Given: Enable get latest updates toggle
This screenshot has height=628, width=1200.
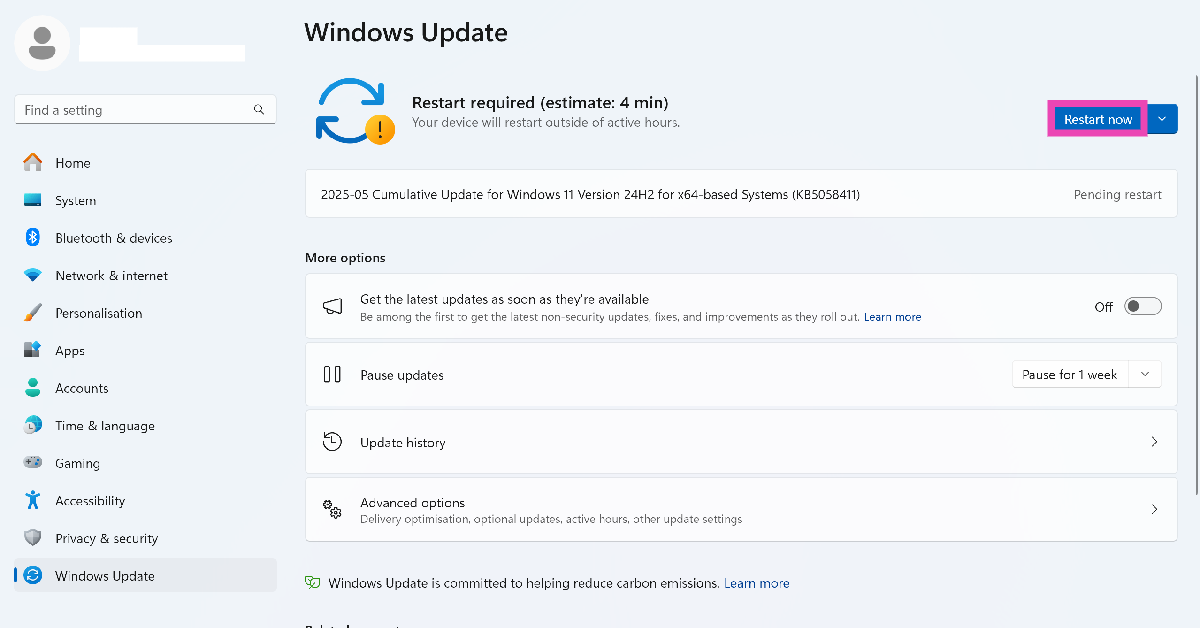Looking at the screenshot, I should pyautogui.click(x=1143, y=306).
